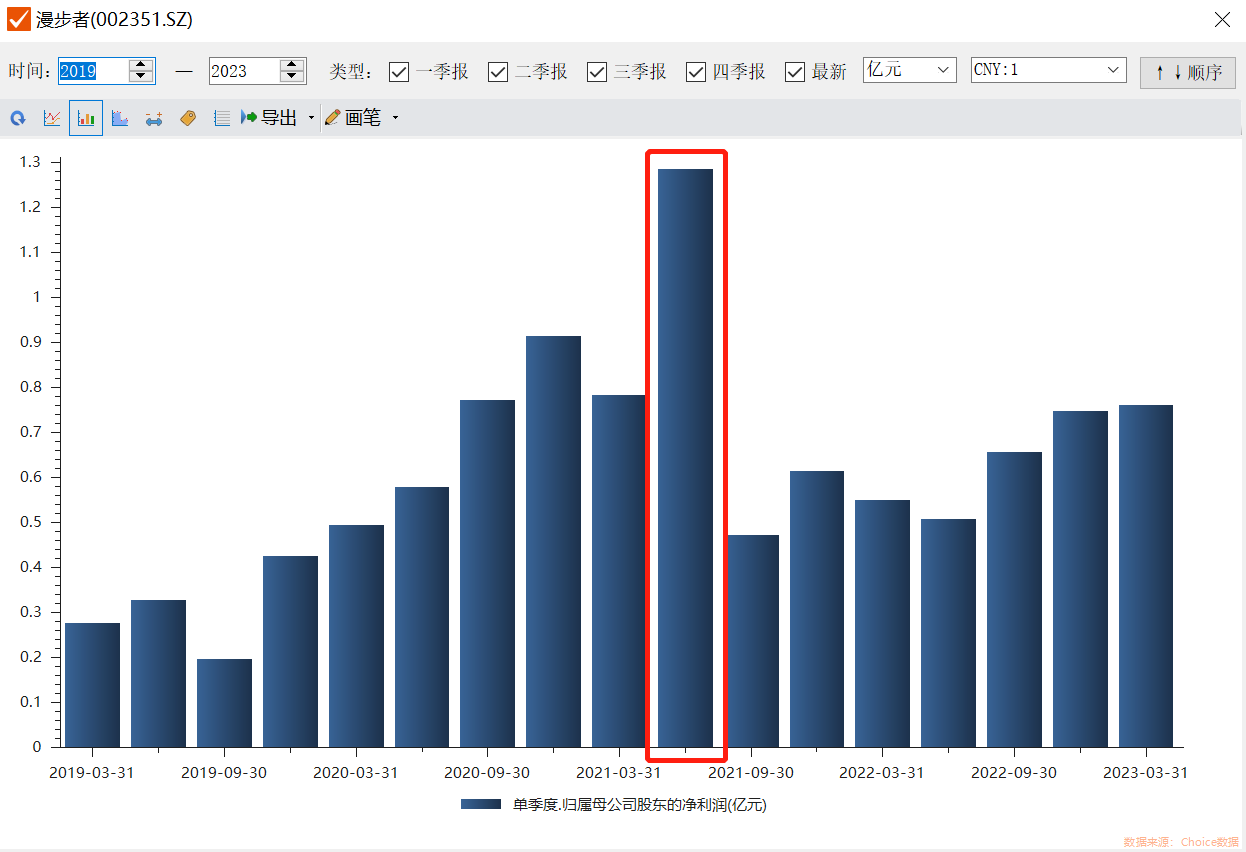
Task: Click the blue dumbbell range toolbar icon
Action: [154, 118]
